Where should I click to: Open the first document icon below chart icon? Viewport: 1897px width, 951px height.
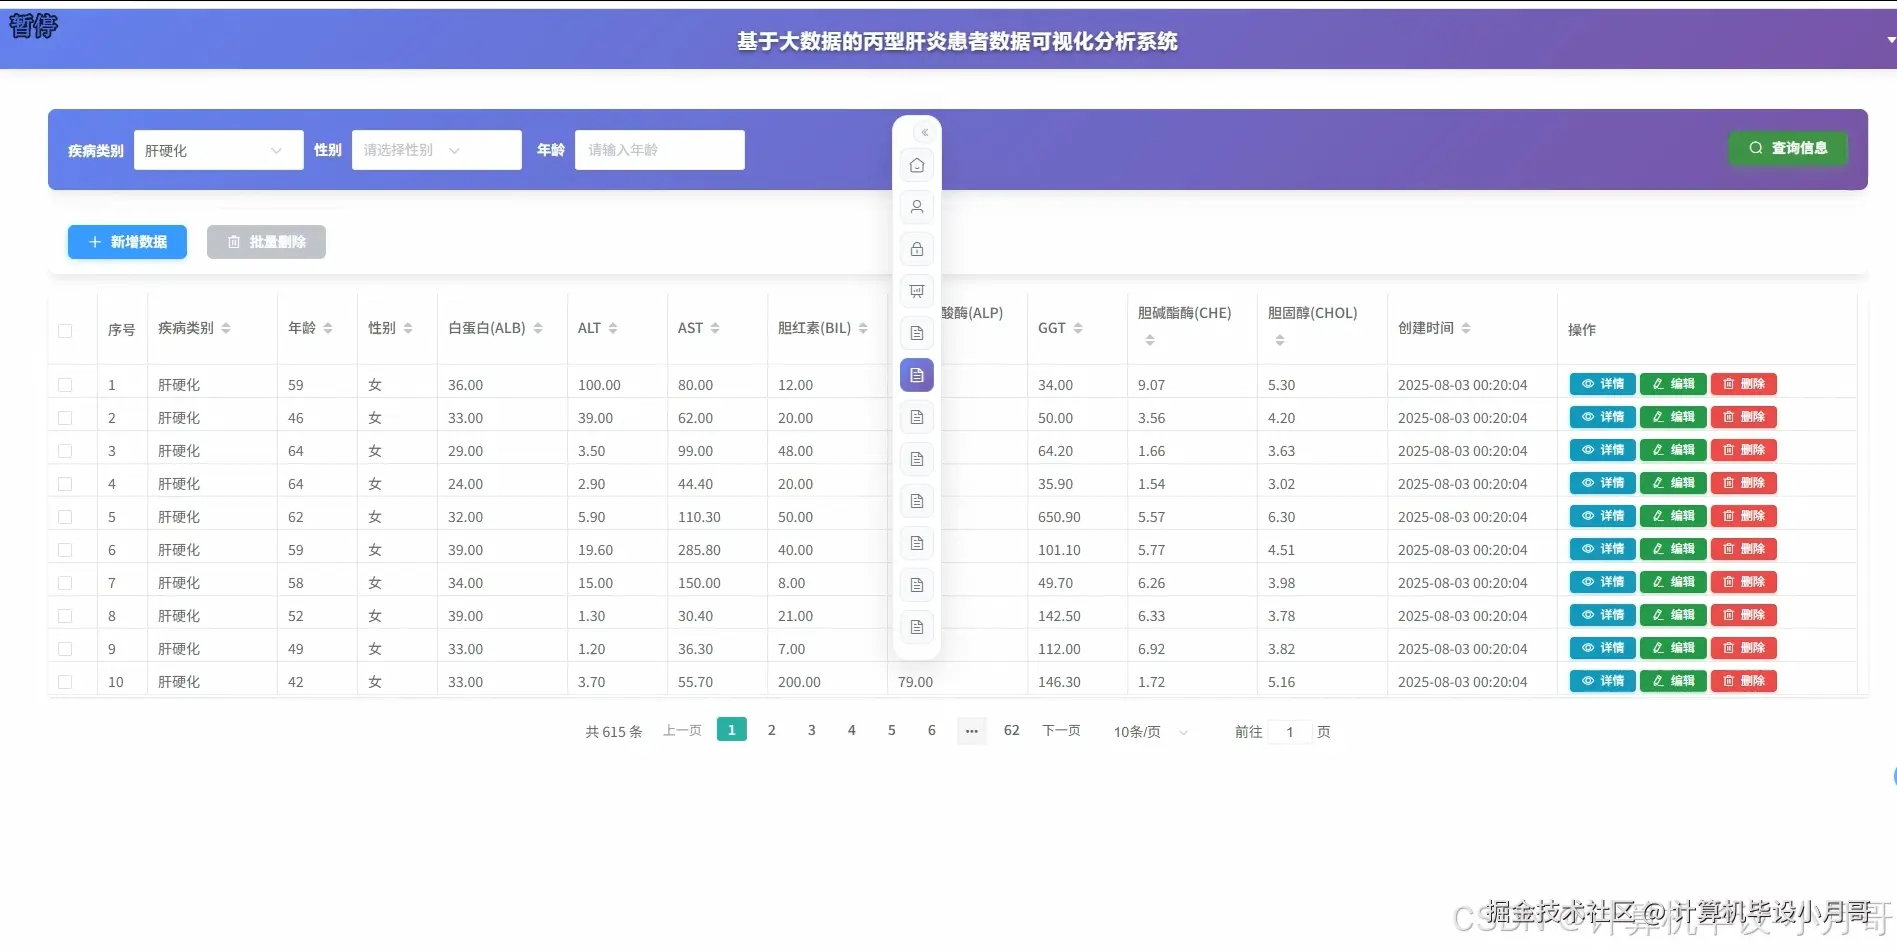(x=916, y=333)
